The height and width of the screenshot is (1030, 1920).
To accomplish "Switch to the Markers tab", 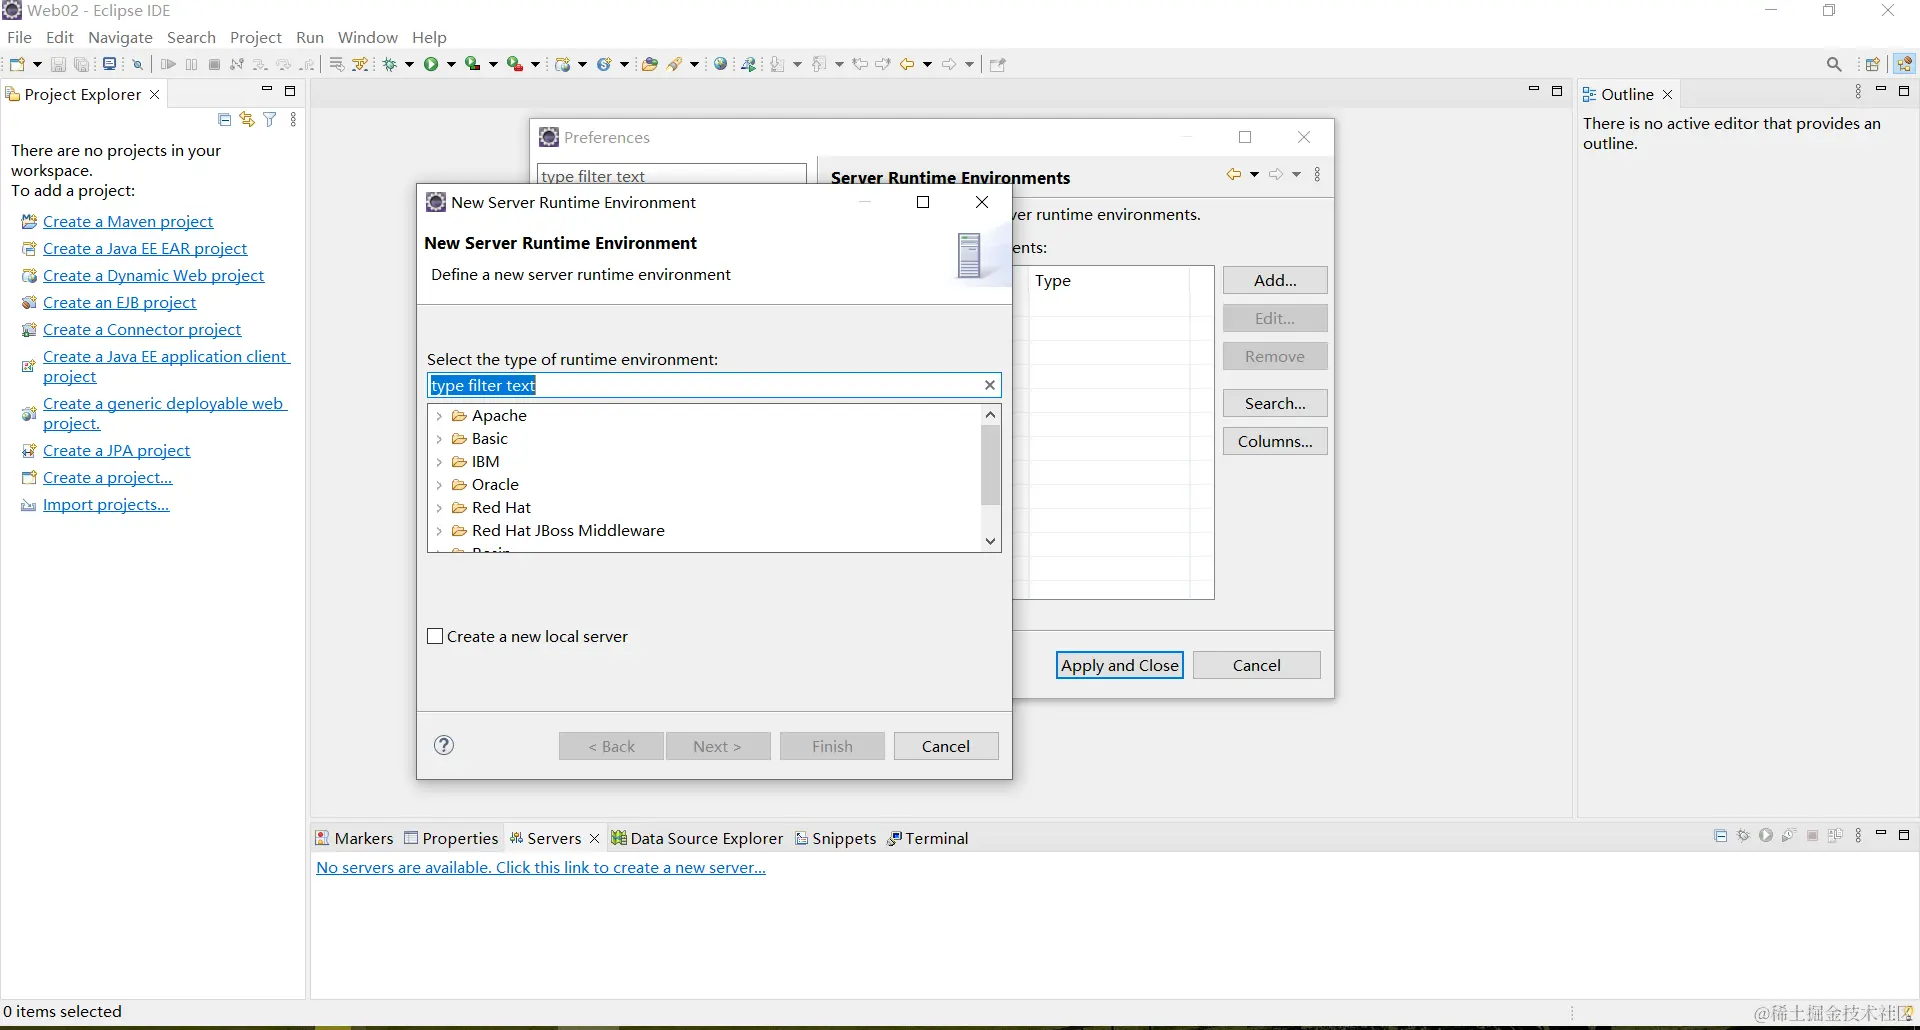I will (354, 838).
